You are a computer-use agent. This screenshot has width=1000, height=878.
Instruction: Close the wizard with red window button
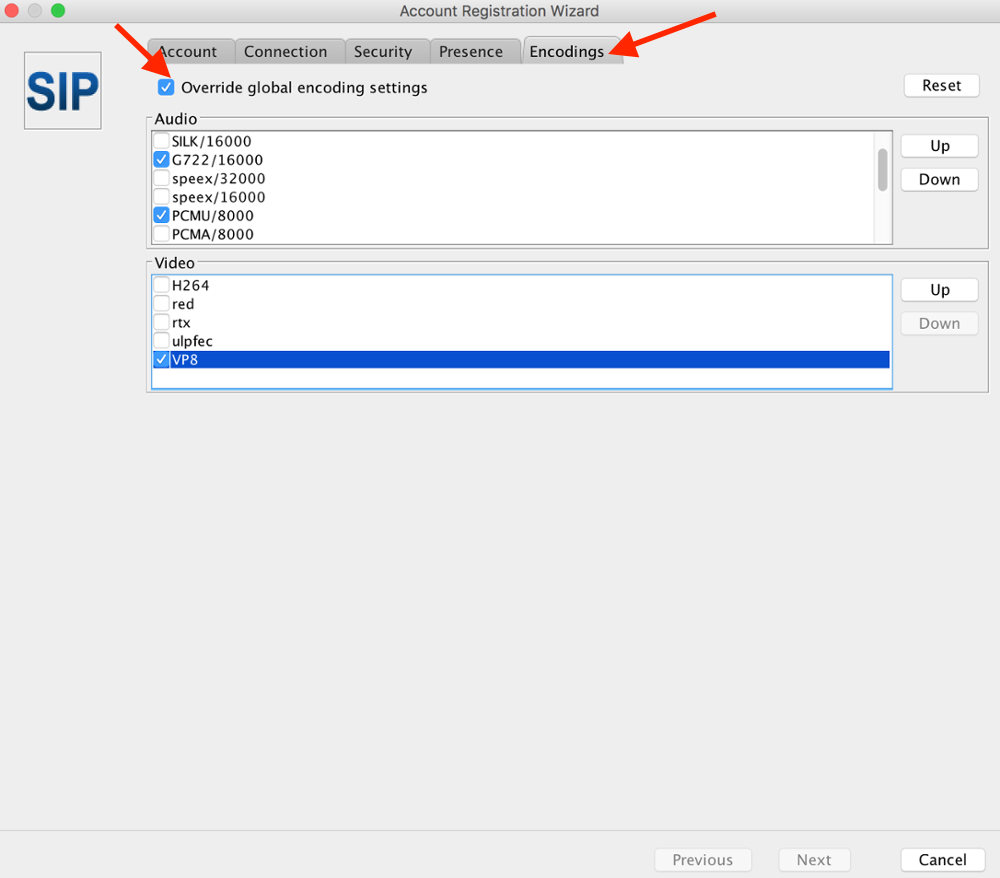(11, 10)
